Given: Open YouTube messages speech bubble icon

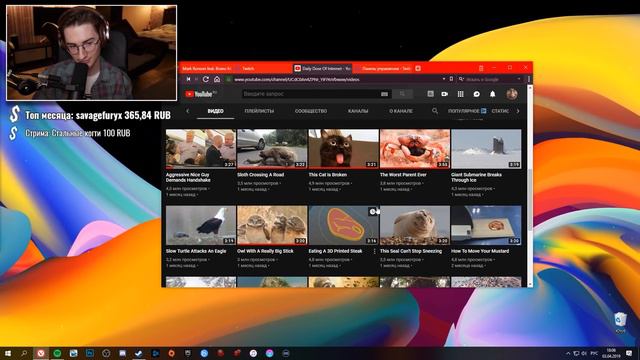Looking at the screenshot, I should click(x=476, y=94).
